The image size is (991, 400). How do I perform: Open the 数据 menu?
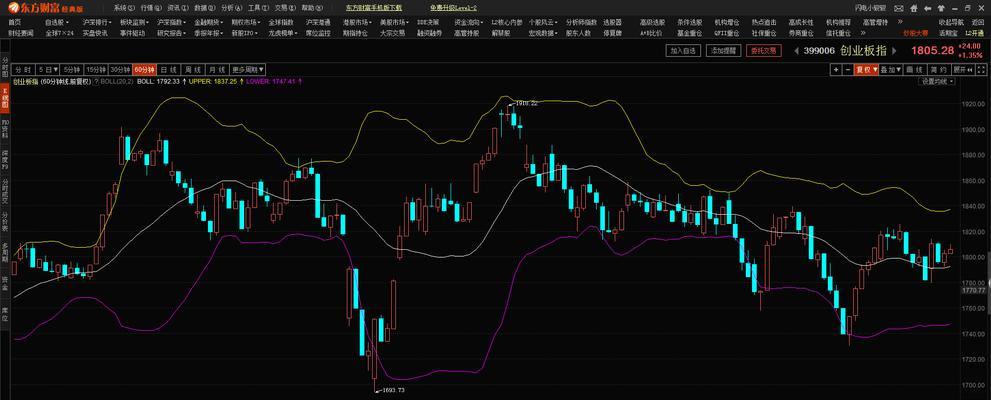[x=205, y=8]
